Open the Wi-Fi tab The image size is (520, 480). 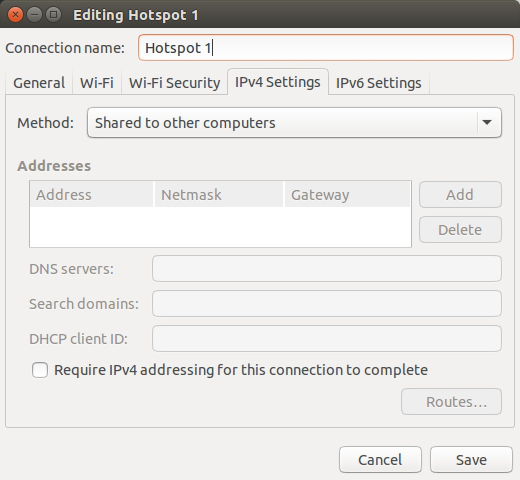pyautogui.click(x=97, y=83)
